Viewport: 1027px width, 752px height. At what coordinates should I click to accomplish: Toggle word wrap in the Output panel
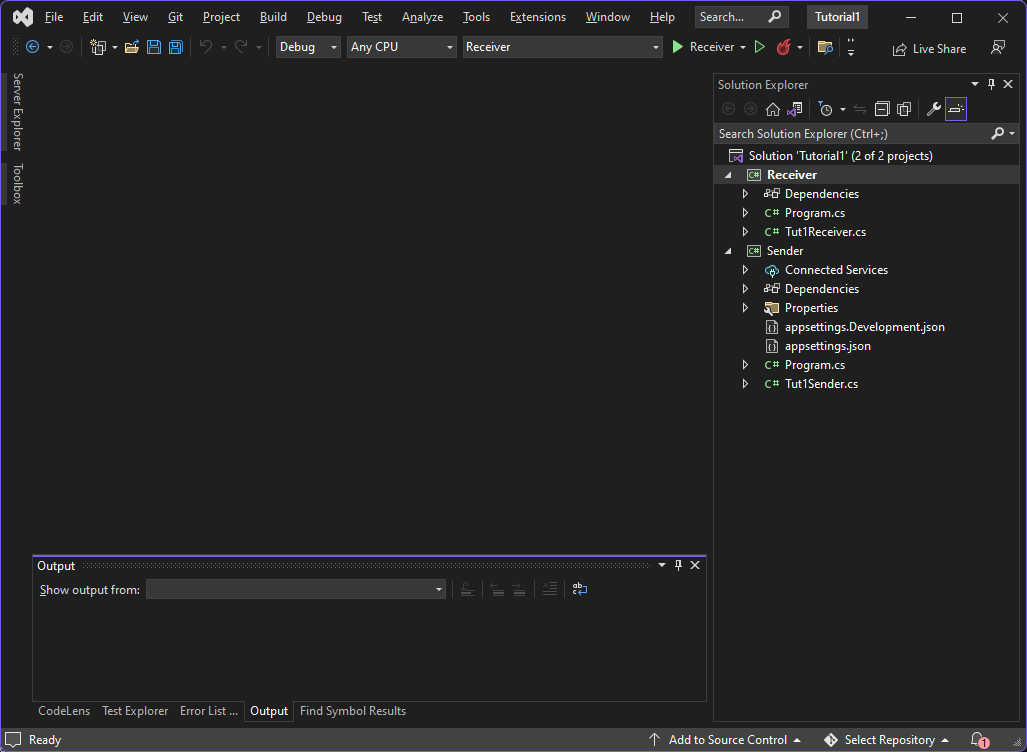(580, 590)
